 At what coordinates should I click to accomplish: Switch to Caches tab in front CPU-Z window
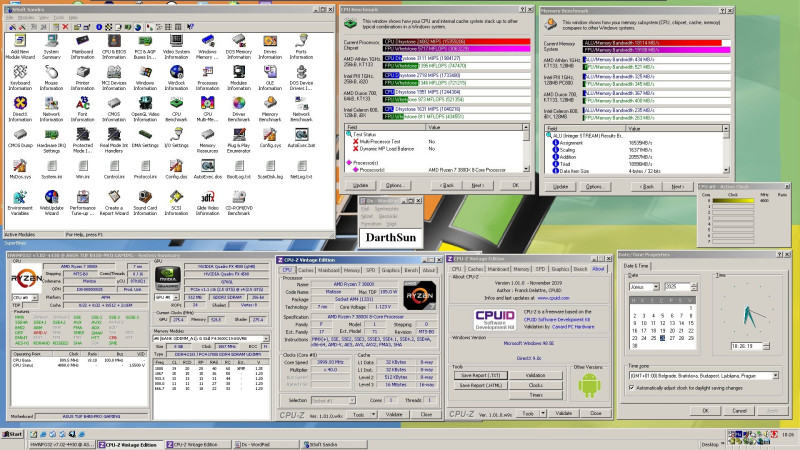[305, 270]
